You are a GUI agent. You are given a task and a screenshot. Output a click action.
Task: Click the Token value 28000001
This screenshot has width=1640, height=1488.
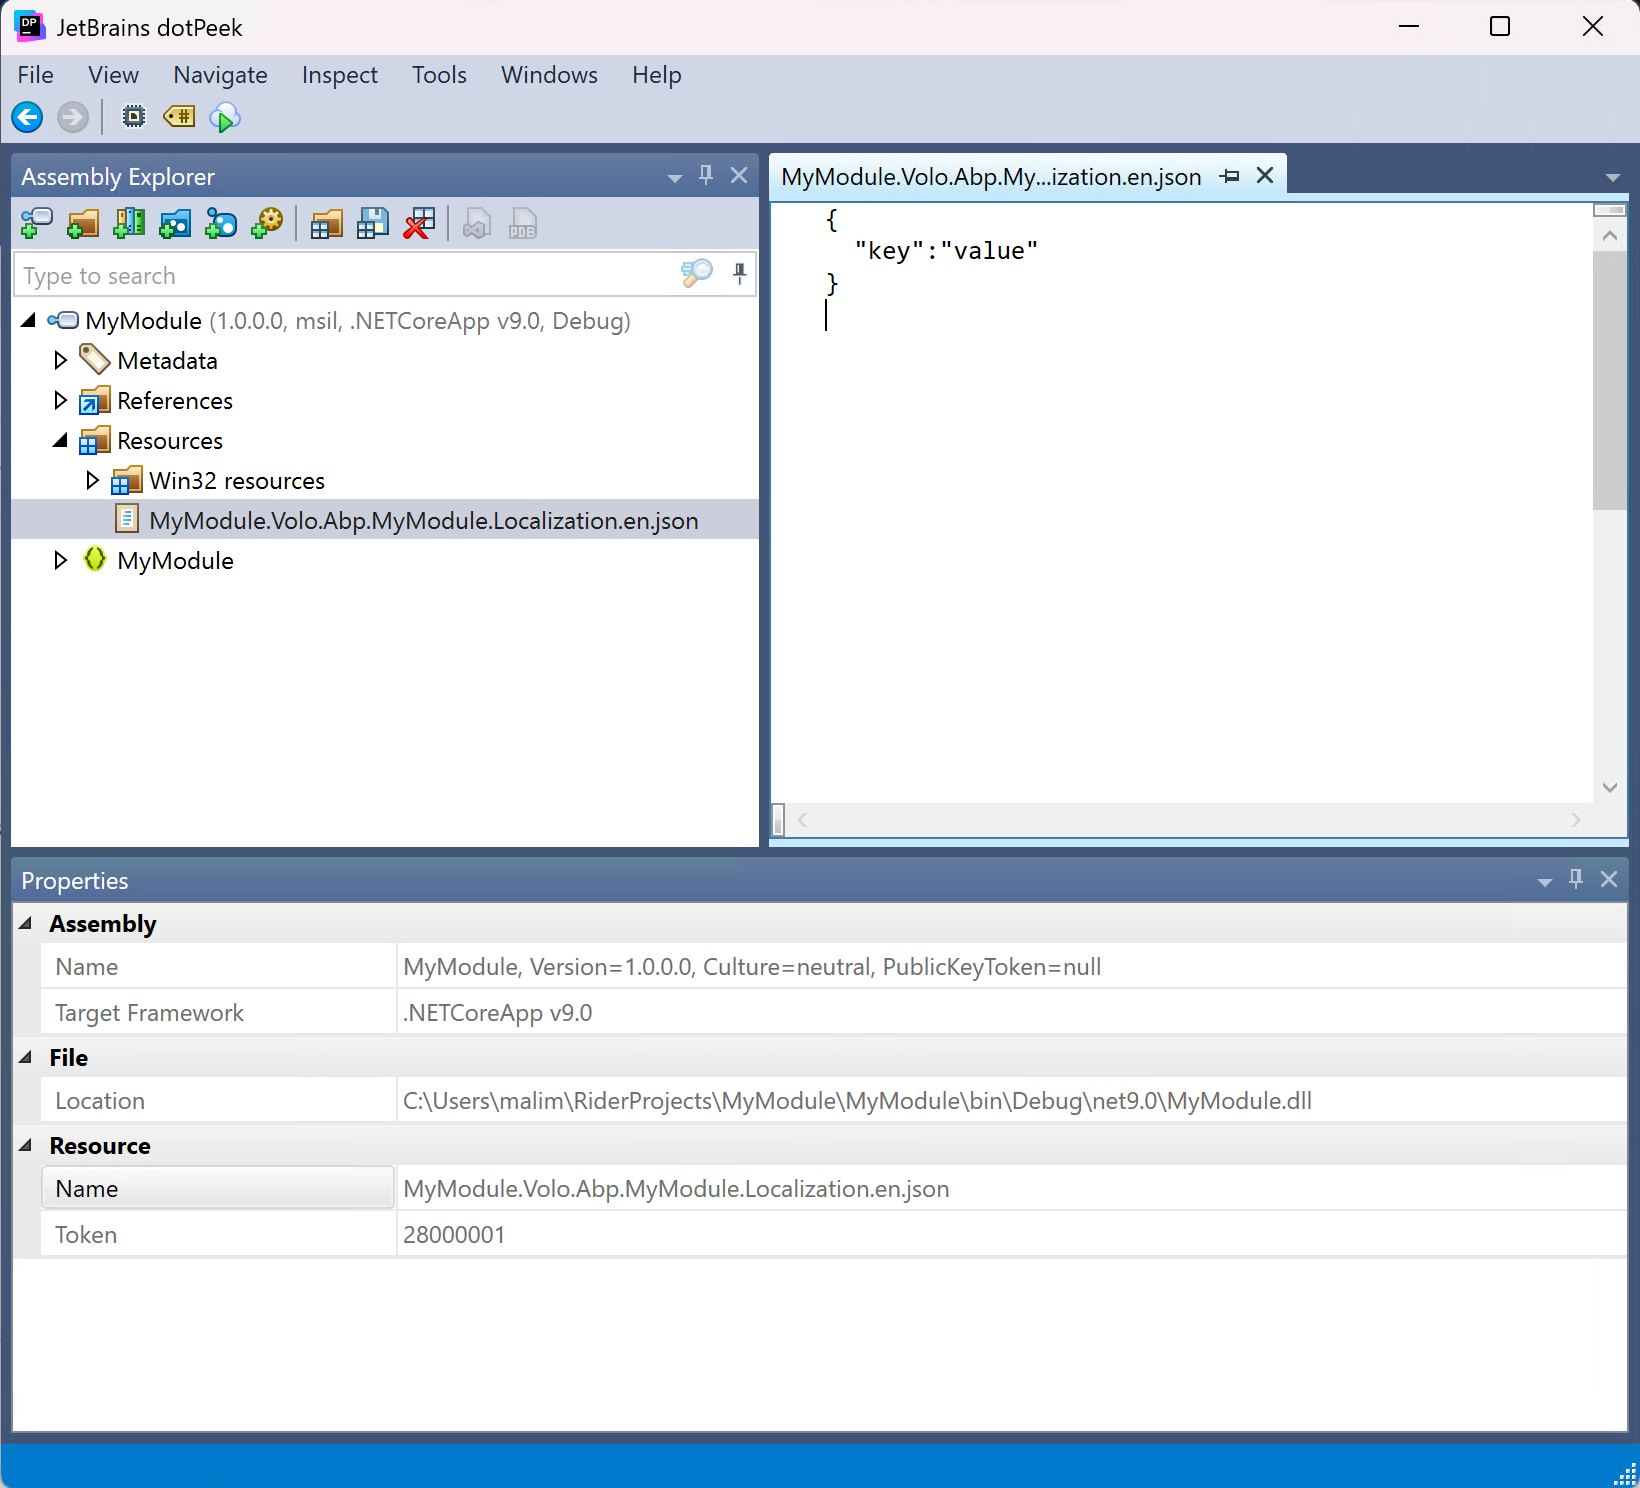click(x=454, y=1235)
